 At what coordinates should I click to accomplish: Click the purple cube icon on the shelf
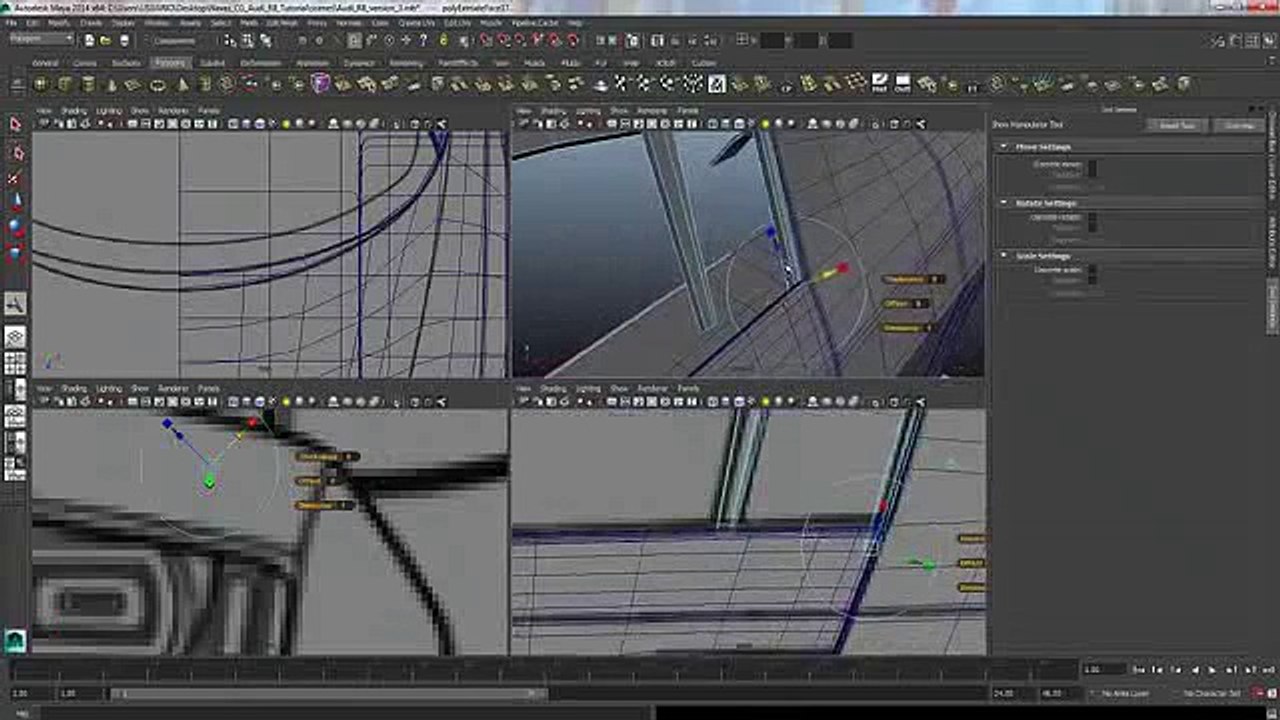320,84
